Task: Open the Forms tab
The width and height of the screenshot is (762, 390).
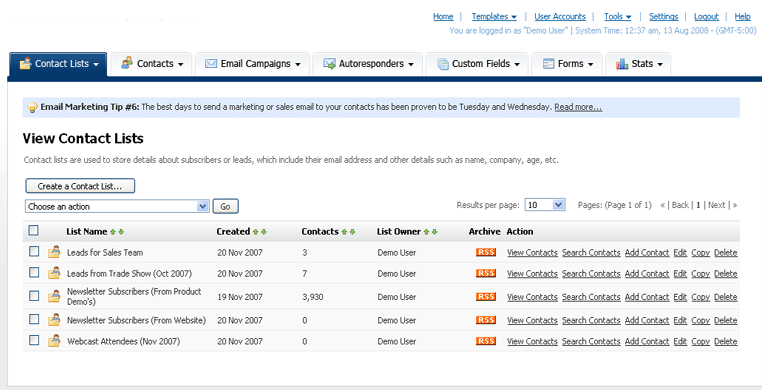Action: 567,64
